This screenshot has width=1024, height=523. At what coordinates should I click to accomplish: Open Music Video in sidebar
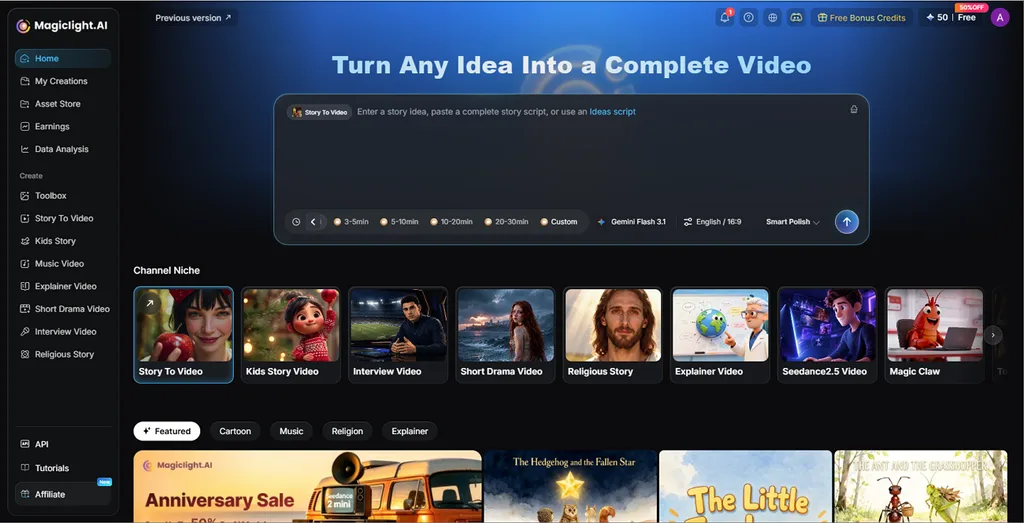[63, 264]
